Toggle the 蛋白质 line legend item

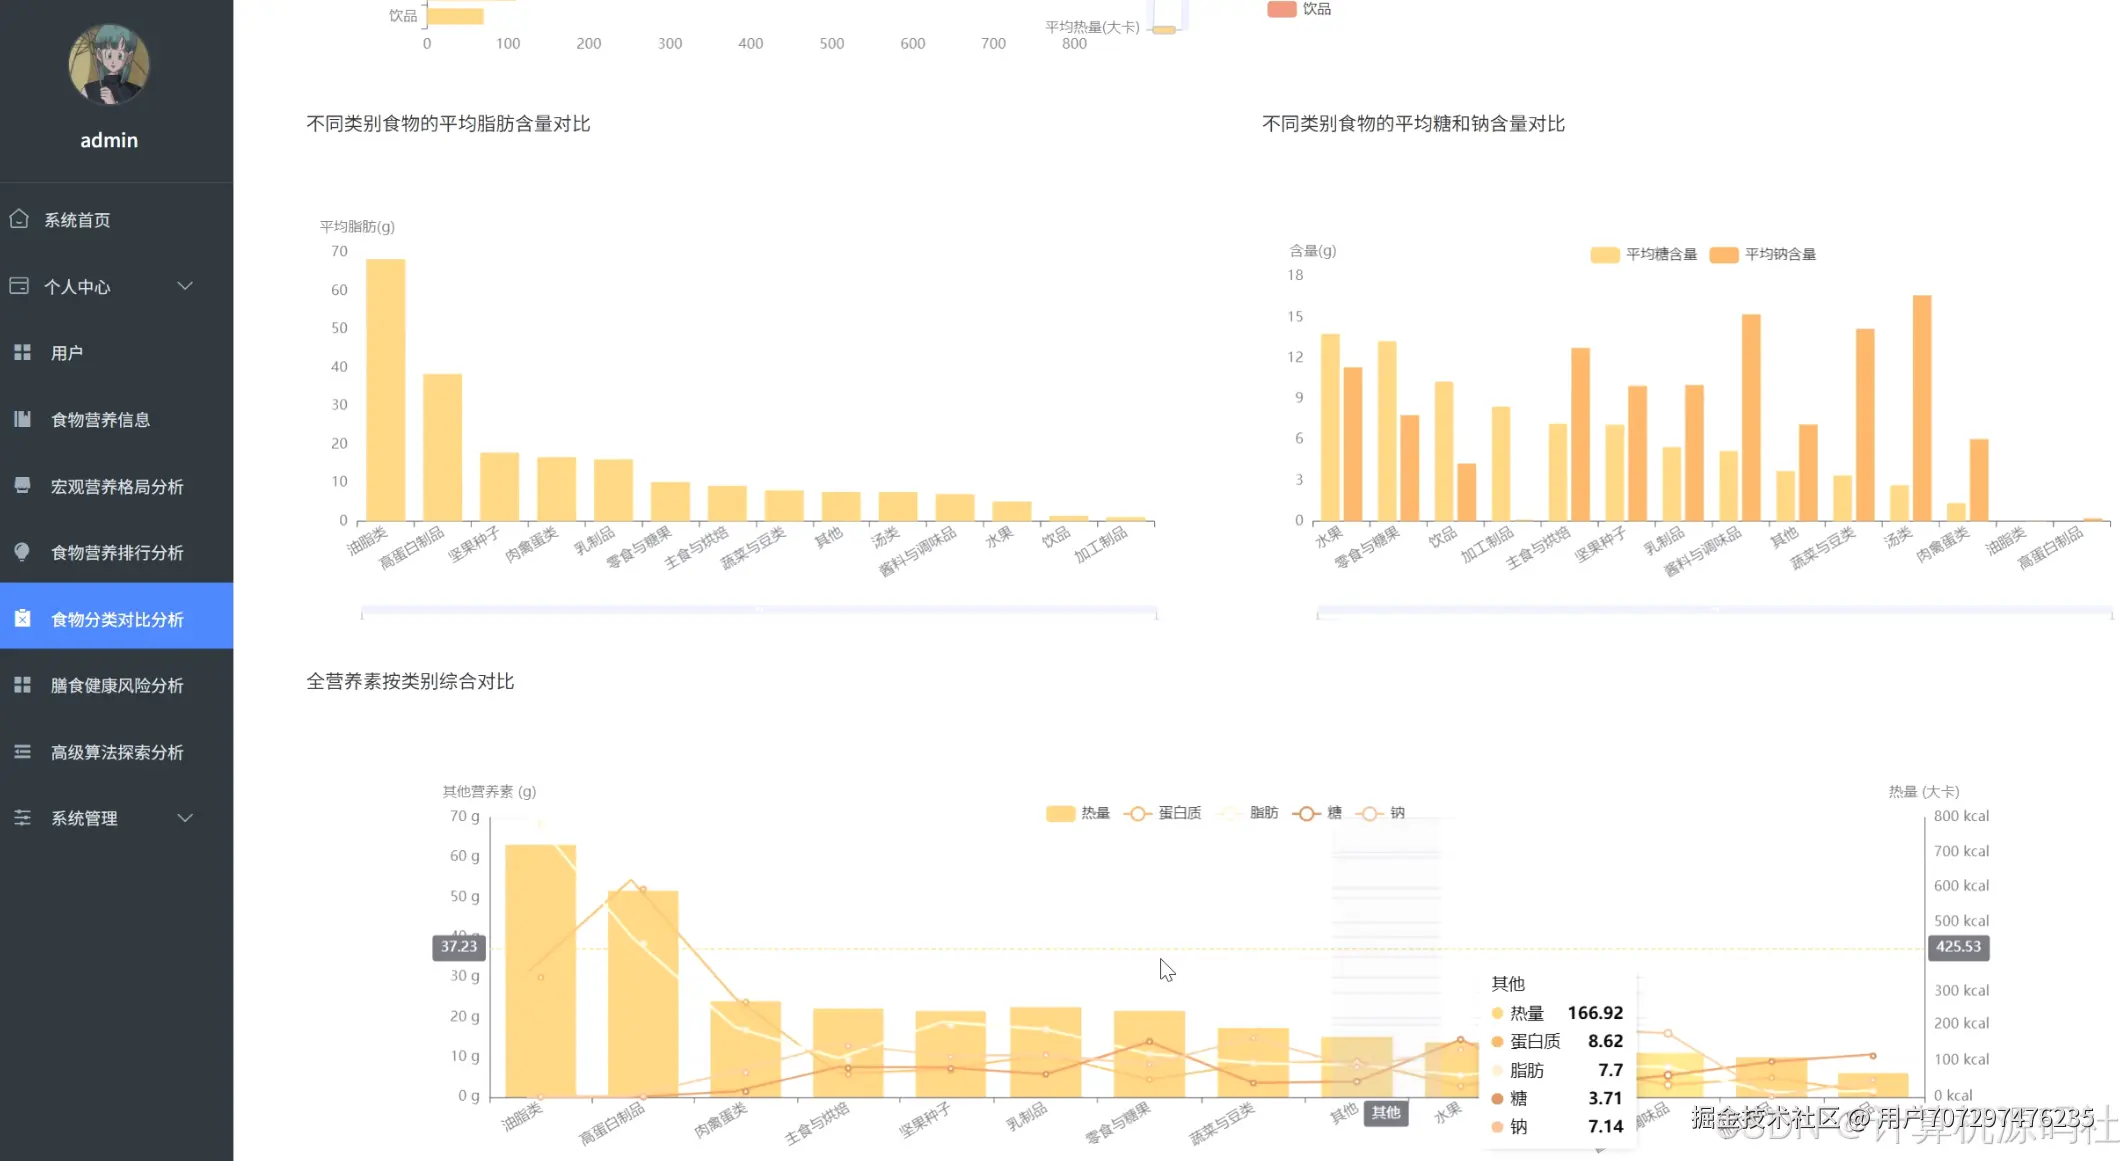click(x=1163, y=813)
